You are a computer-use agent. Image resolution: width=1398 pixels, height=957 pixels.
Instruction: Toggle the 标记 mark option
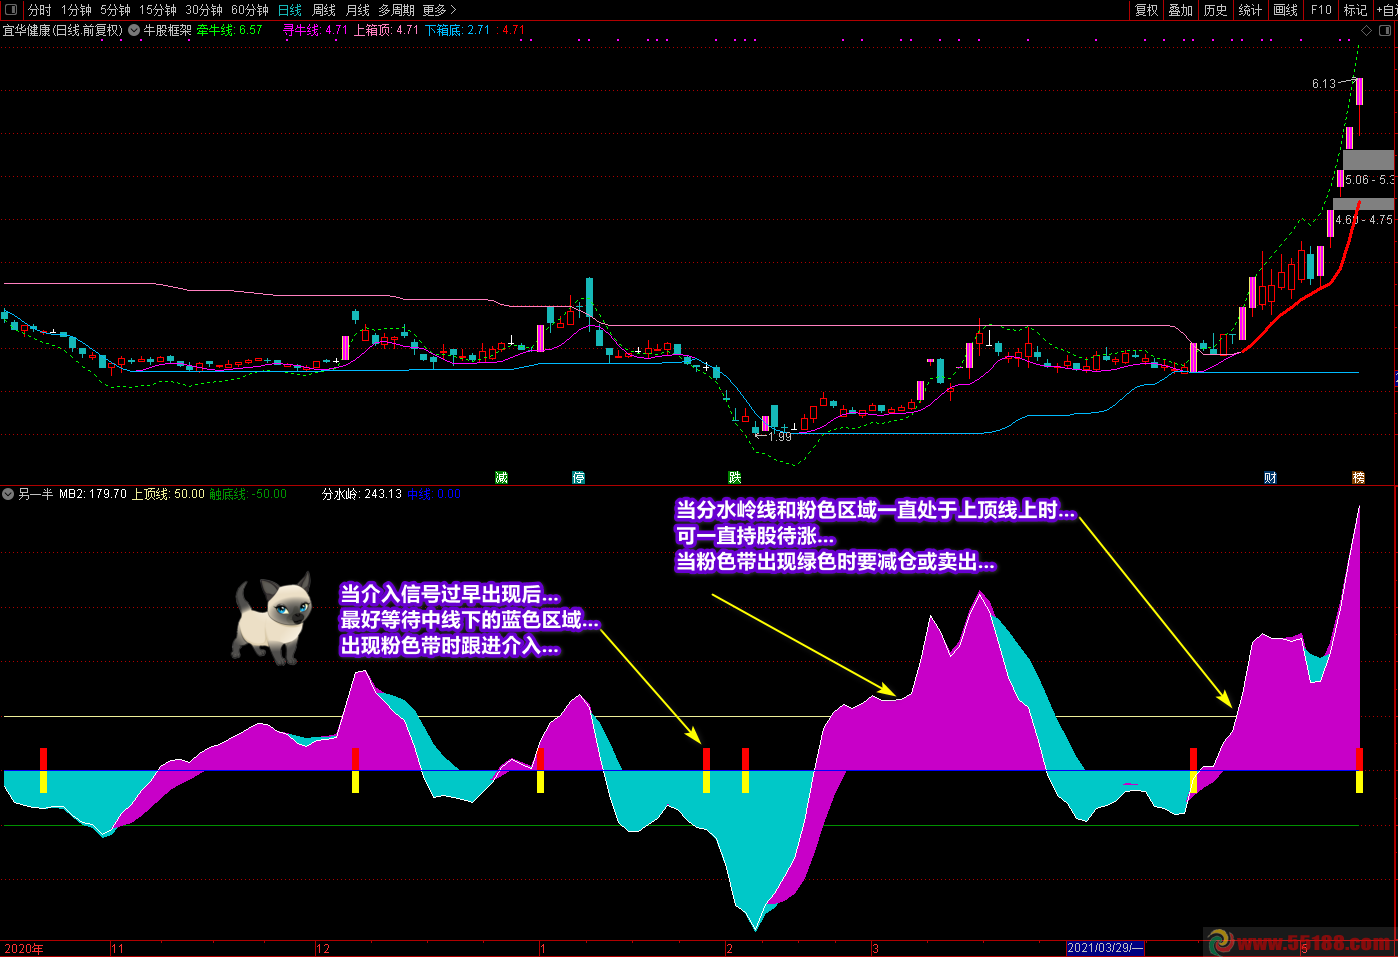[1355, 10]
